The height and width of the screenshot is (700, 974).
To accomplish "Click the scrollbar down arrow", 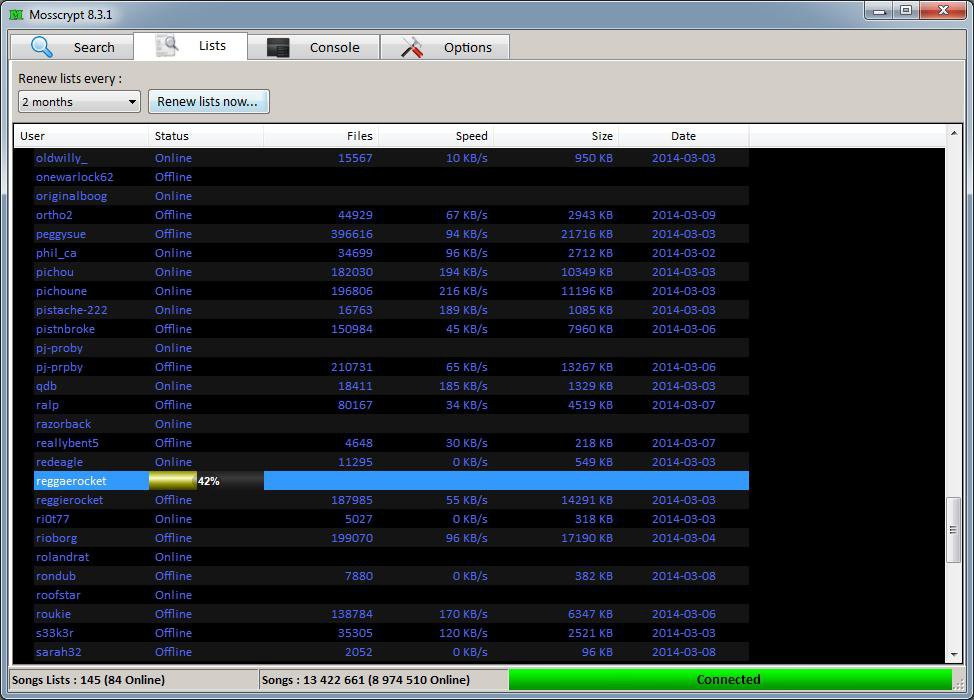I will coord(954,655).
